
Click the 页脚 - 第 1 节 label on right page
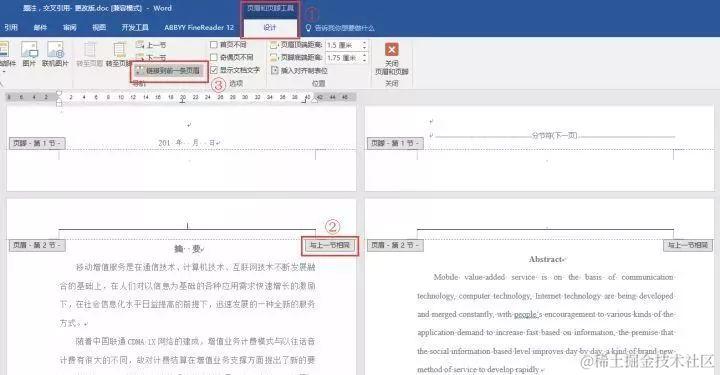tap(395, 143)
